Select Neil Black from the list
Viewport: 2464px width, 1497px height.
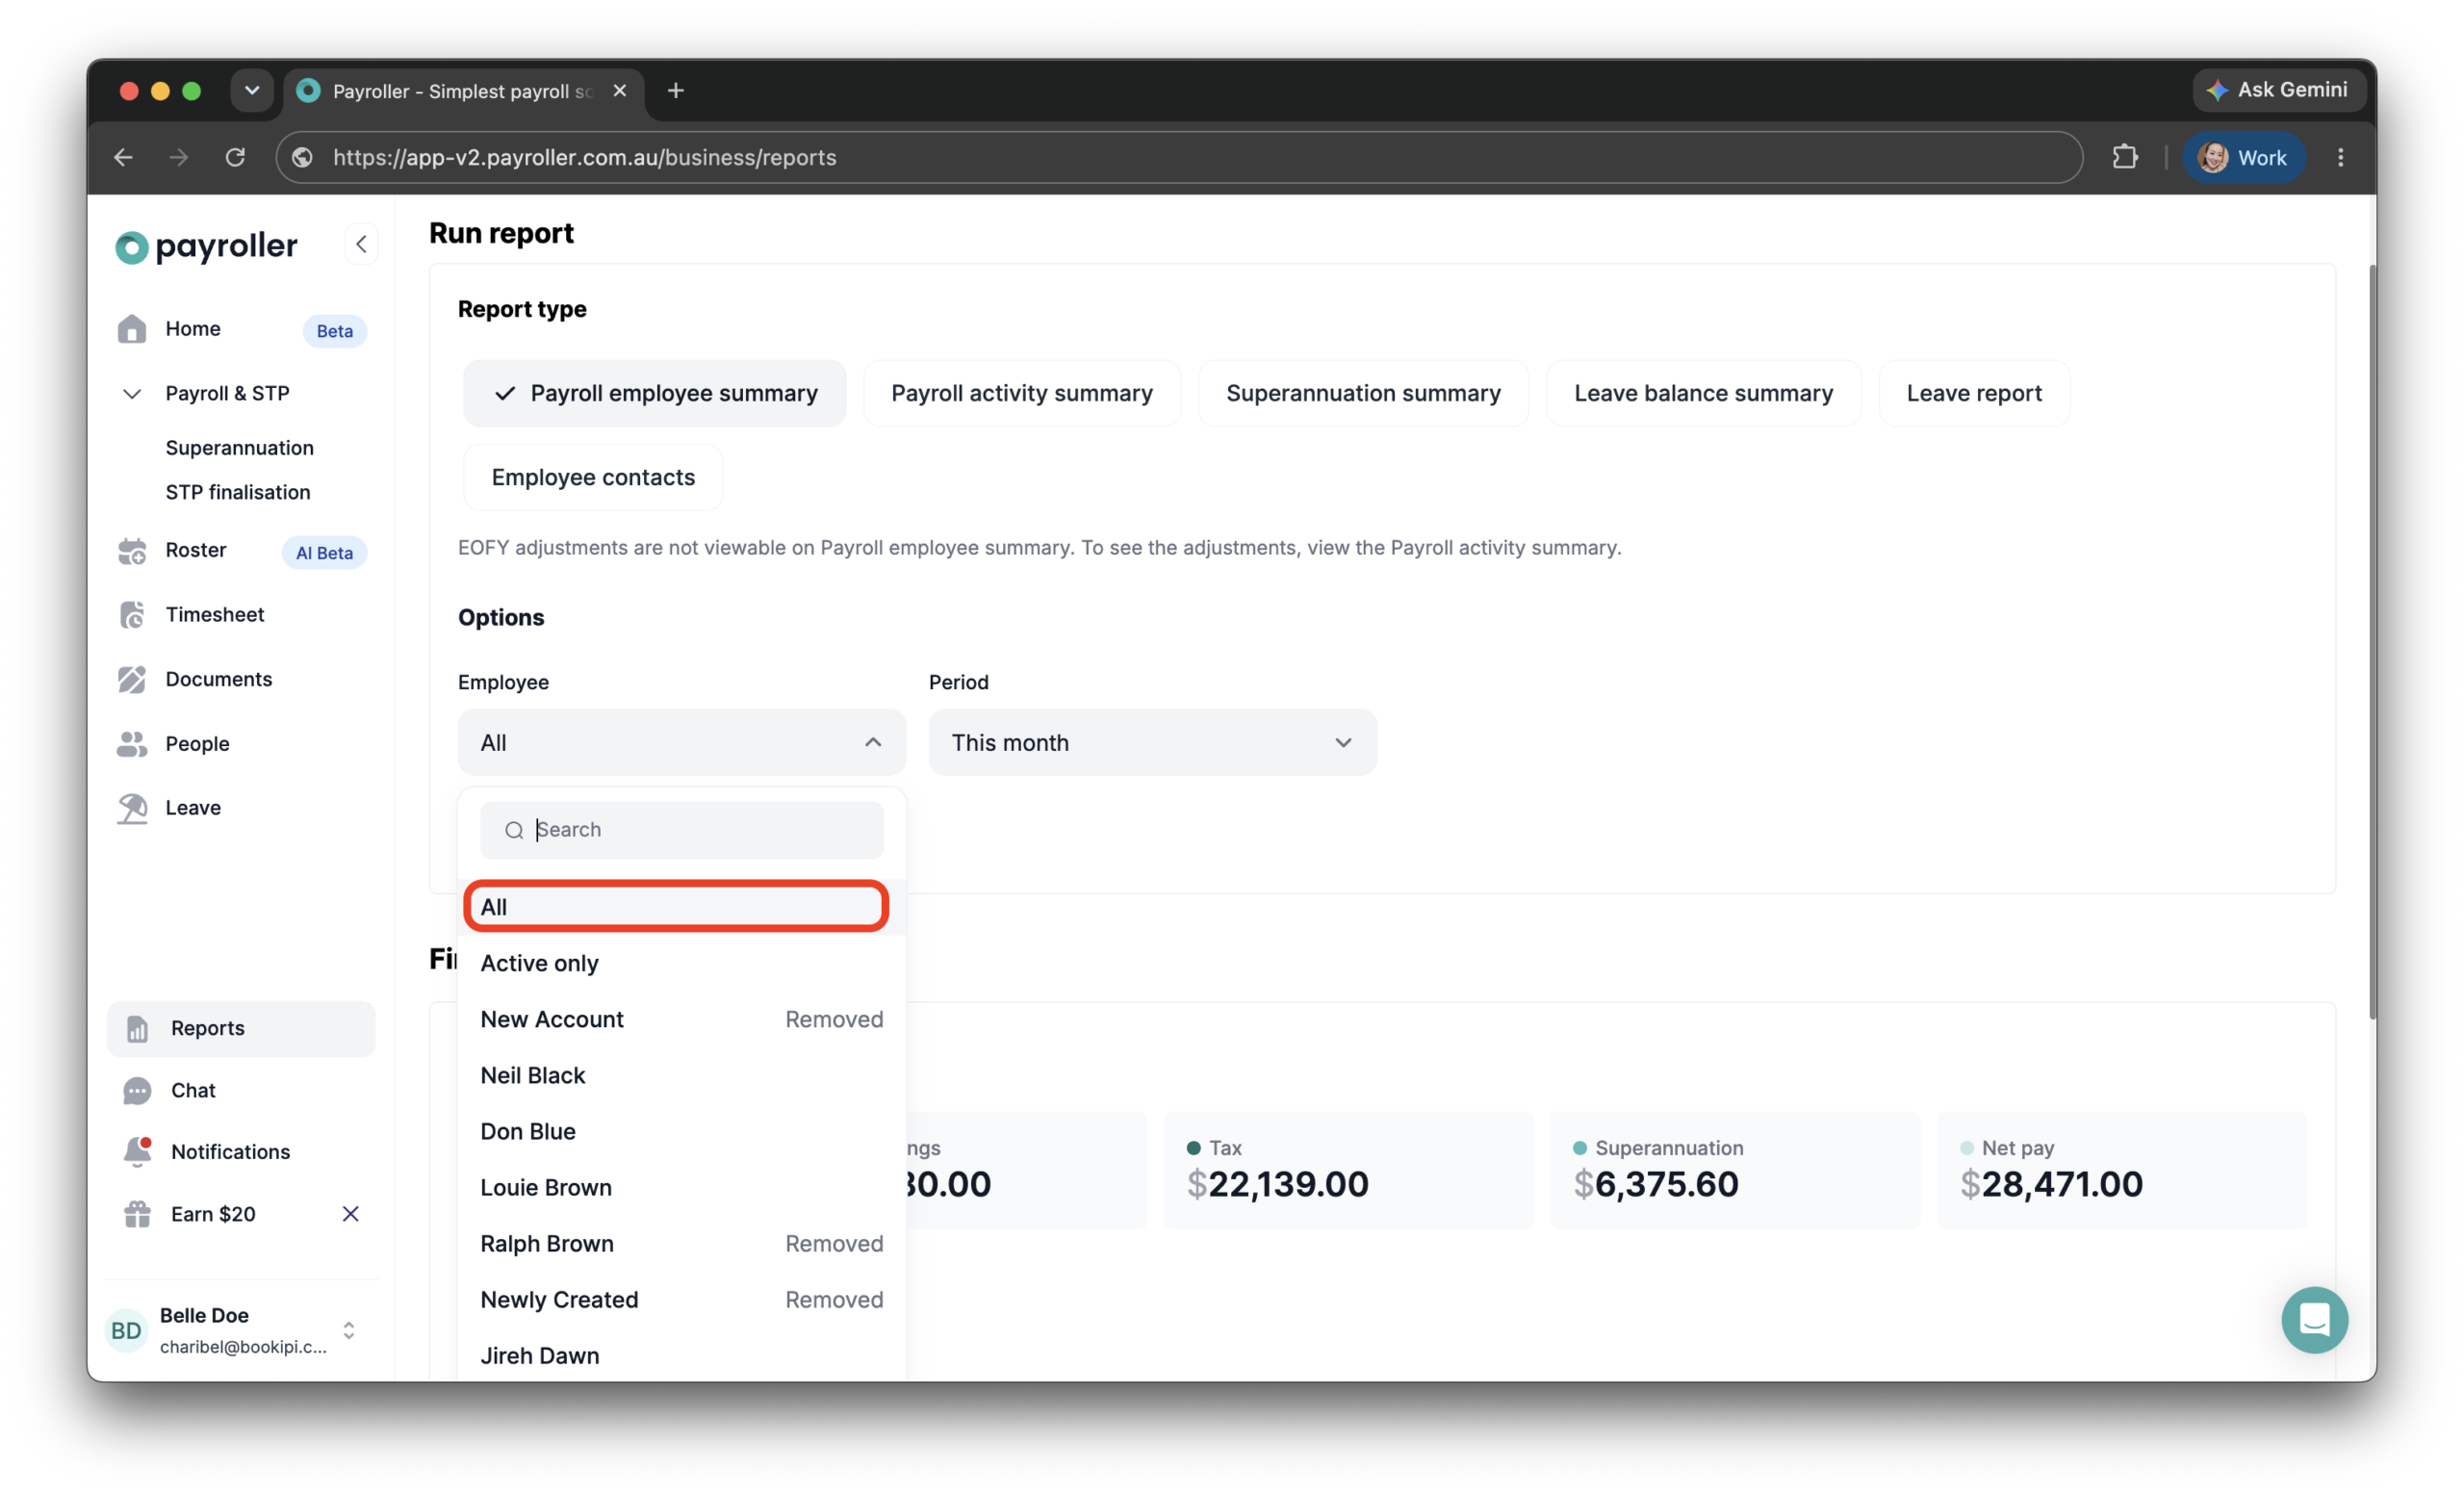pyautogui.click(x=681, y=1075)
